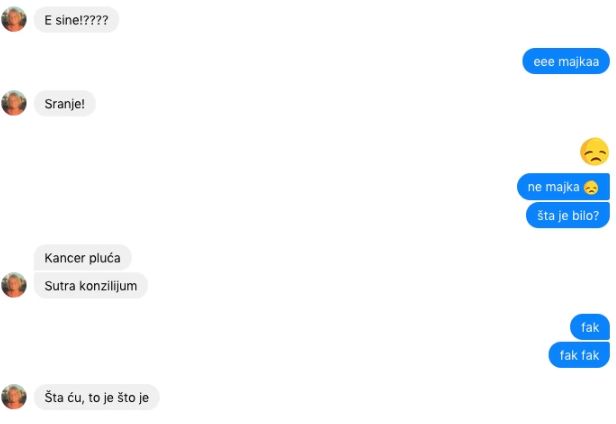Image resolution: width=616 pixels, height=424 pixels.
Task: Click the "Sranje!" message bubble
Action: 65,103
